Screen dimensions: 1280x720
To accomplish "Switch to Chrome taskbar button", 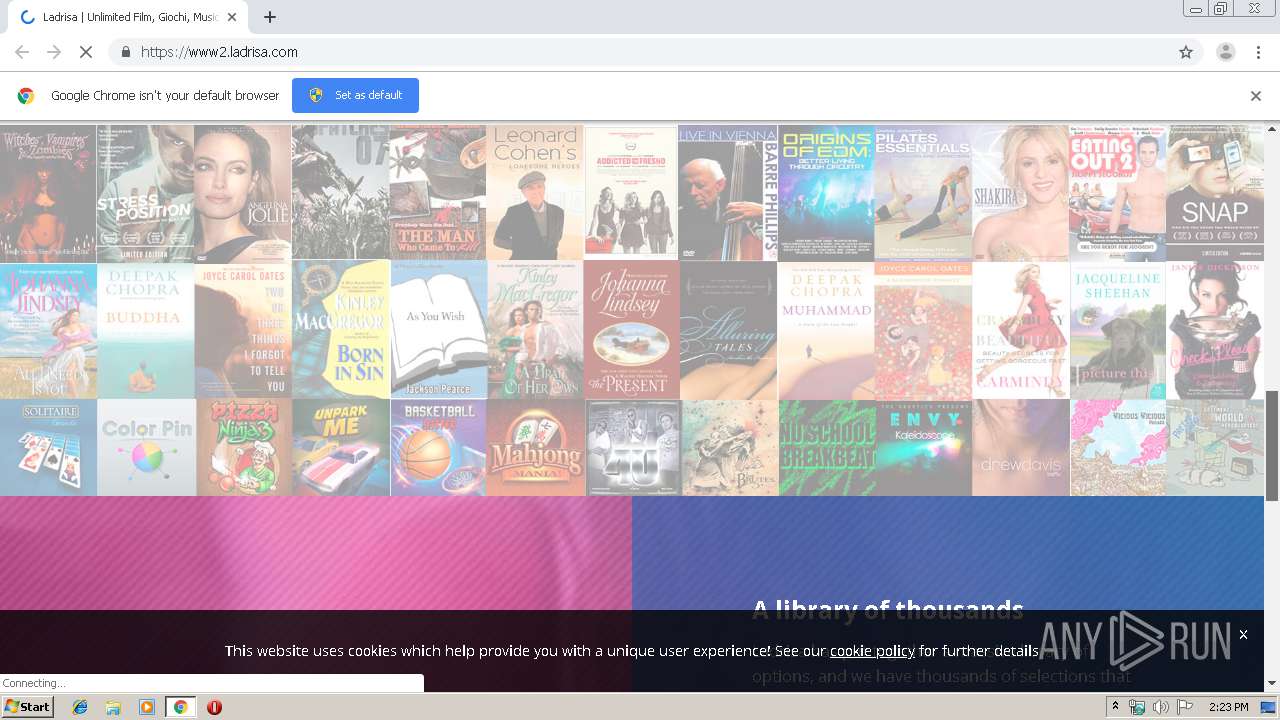I will click(x=180, y=707).
